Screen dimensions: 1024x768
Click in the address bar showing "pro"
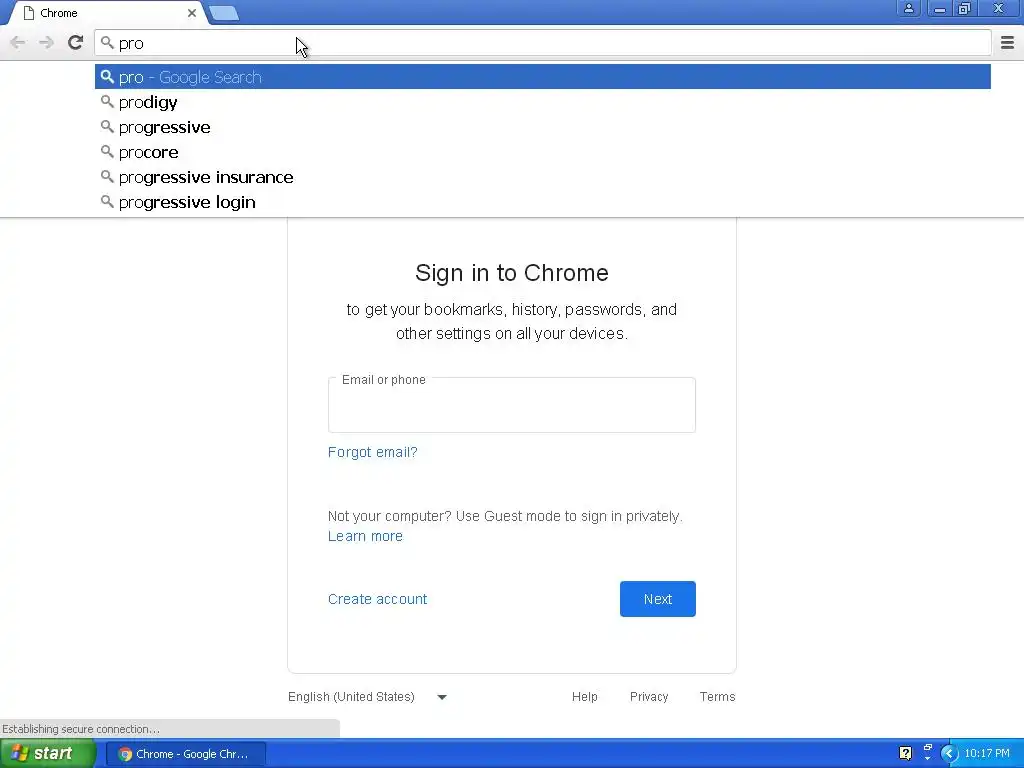543,43
